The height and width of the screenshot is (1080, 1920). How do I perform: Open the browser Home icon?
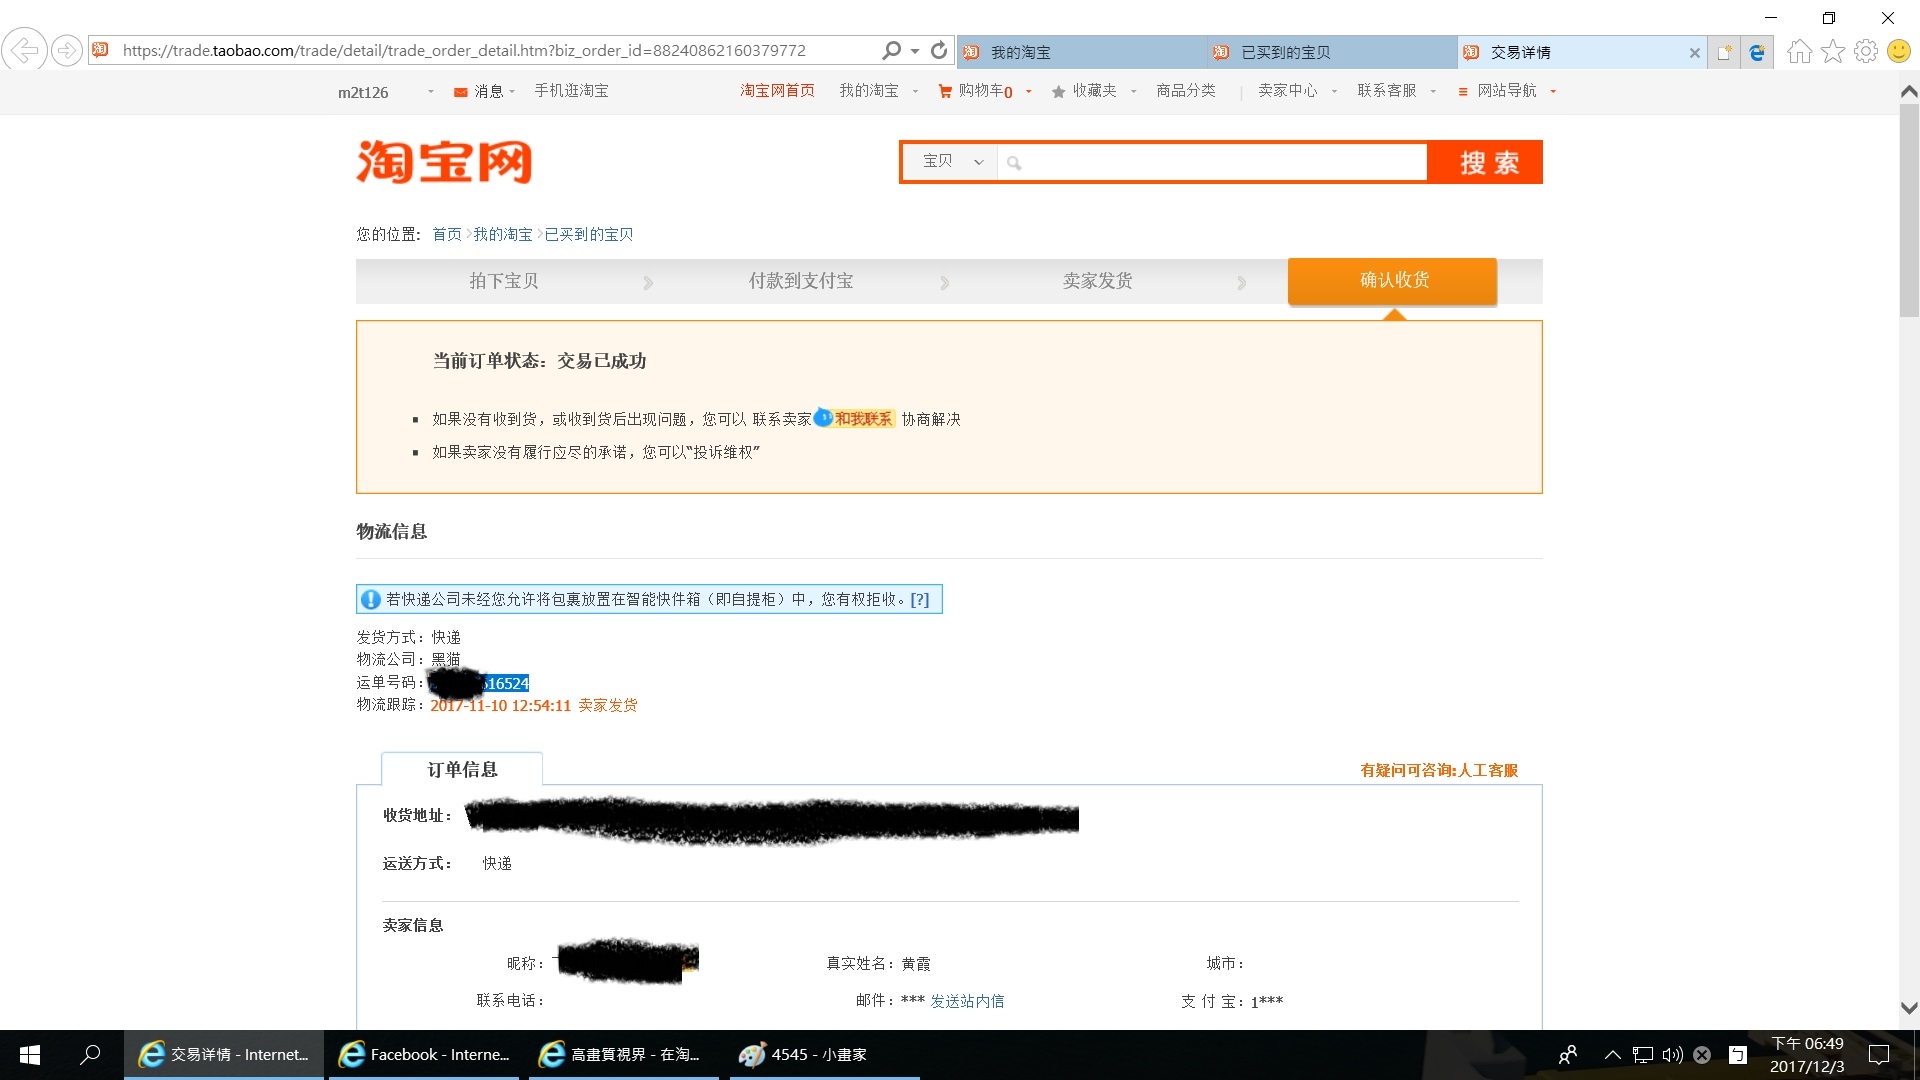[x=1799, y=51]
